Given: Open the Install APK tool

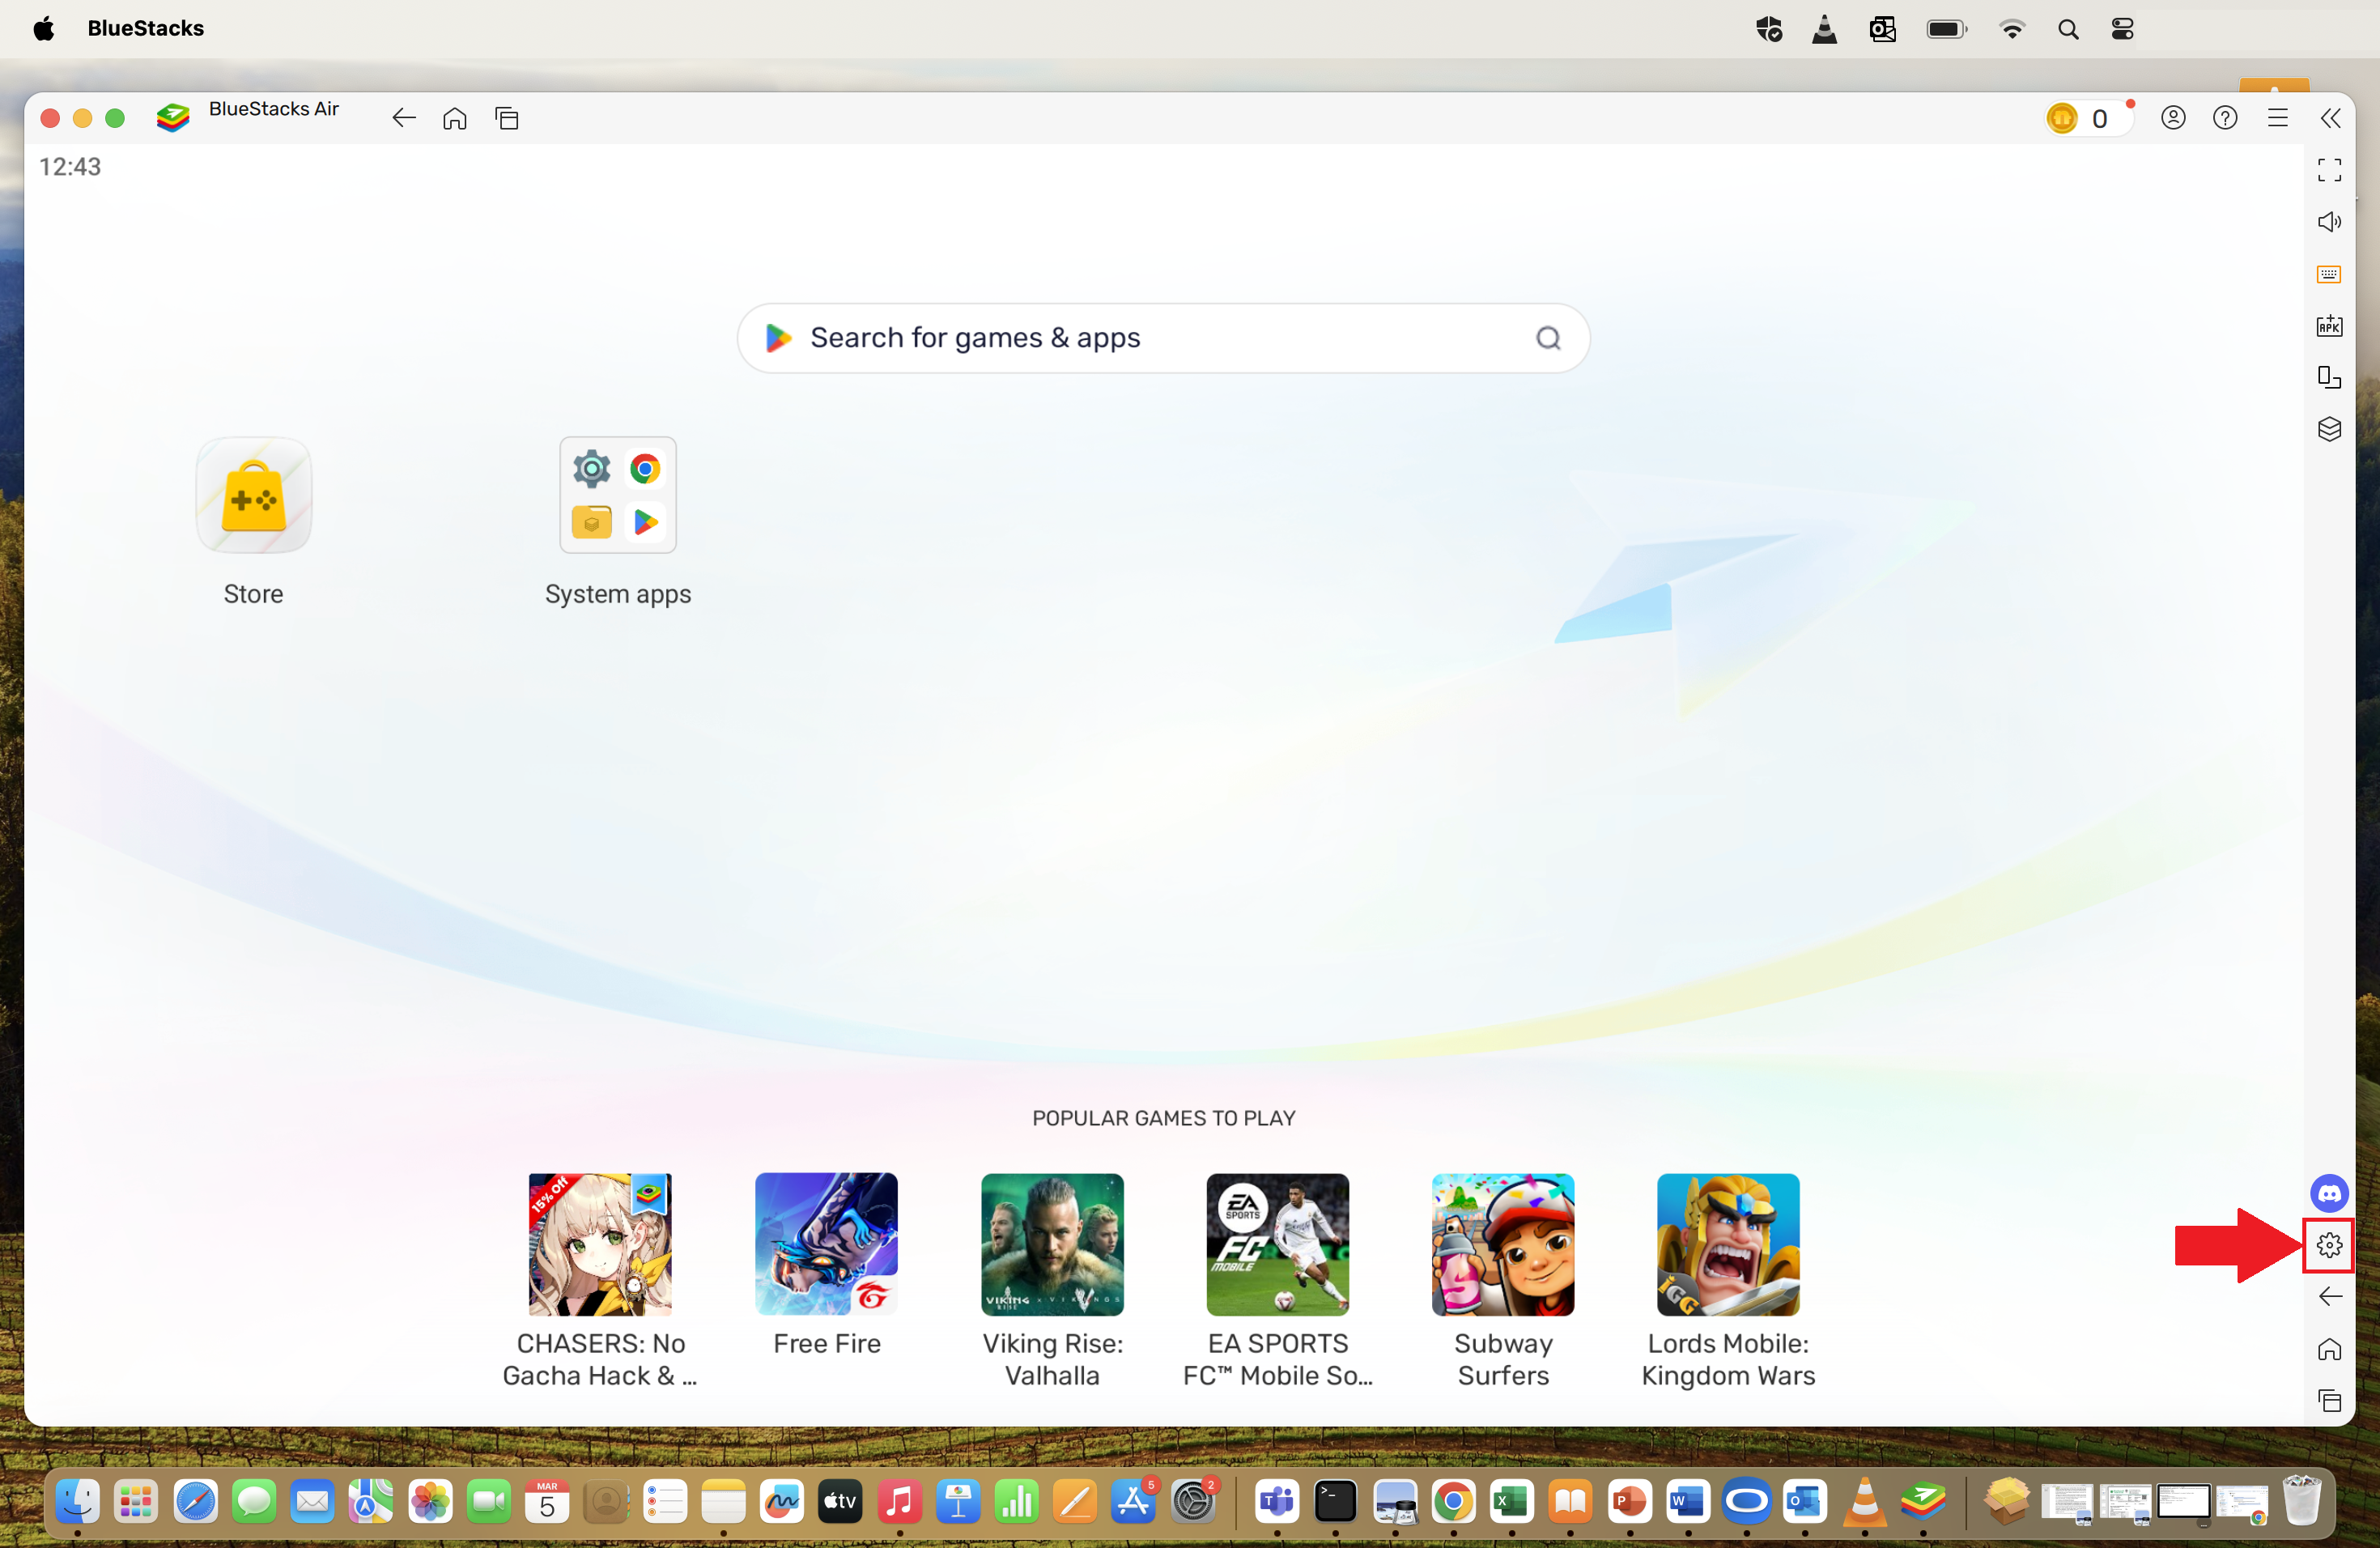Looking at the screenshot, I should tap(2330, 326).
